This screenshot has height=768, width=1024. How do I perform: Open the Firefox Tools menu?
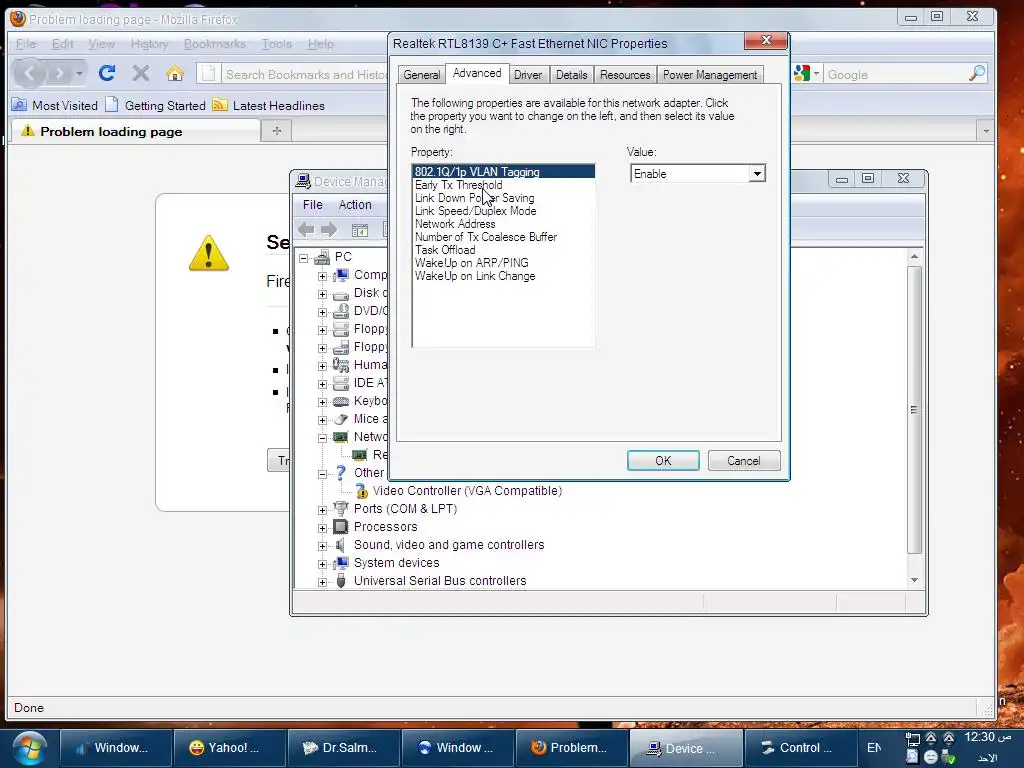(x=277, y=44)
